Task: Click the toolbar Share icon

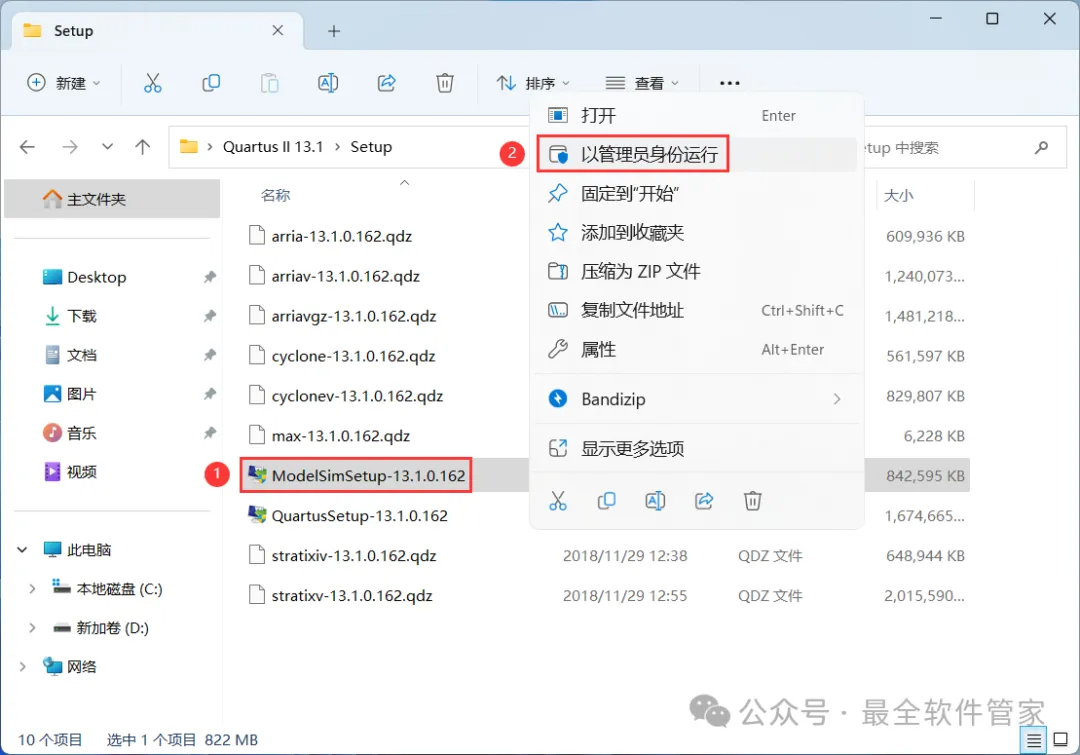Action: [386, 83]
